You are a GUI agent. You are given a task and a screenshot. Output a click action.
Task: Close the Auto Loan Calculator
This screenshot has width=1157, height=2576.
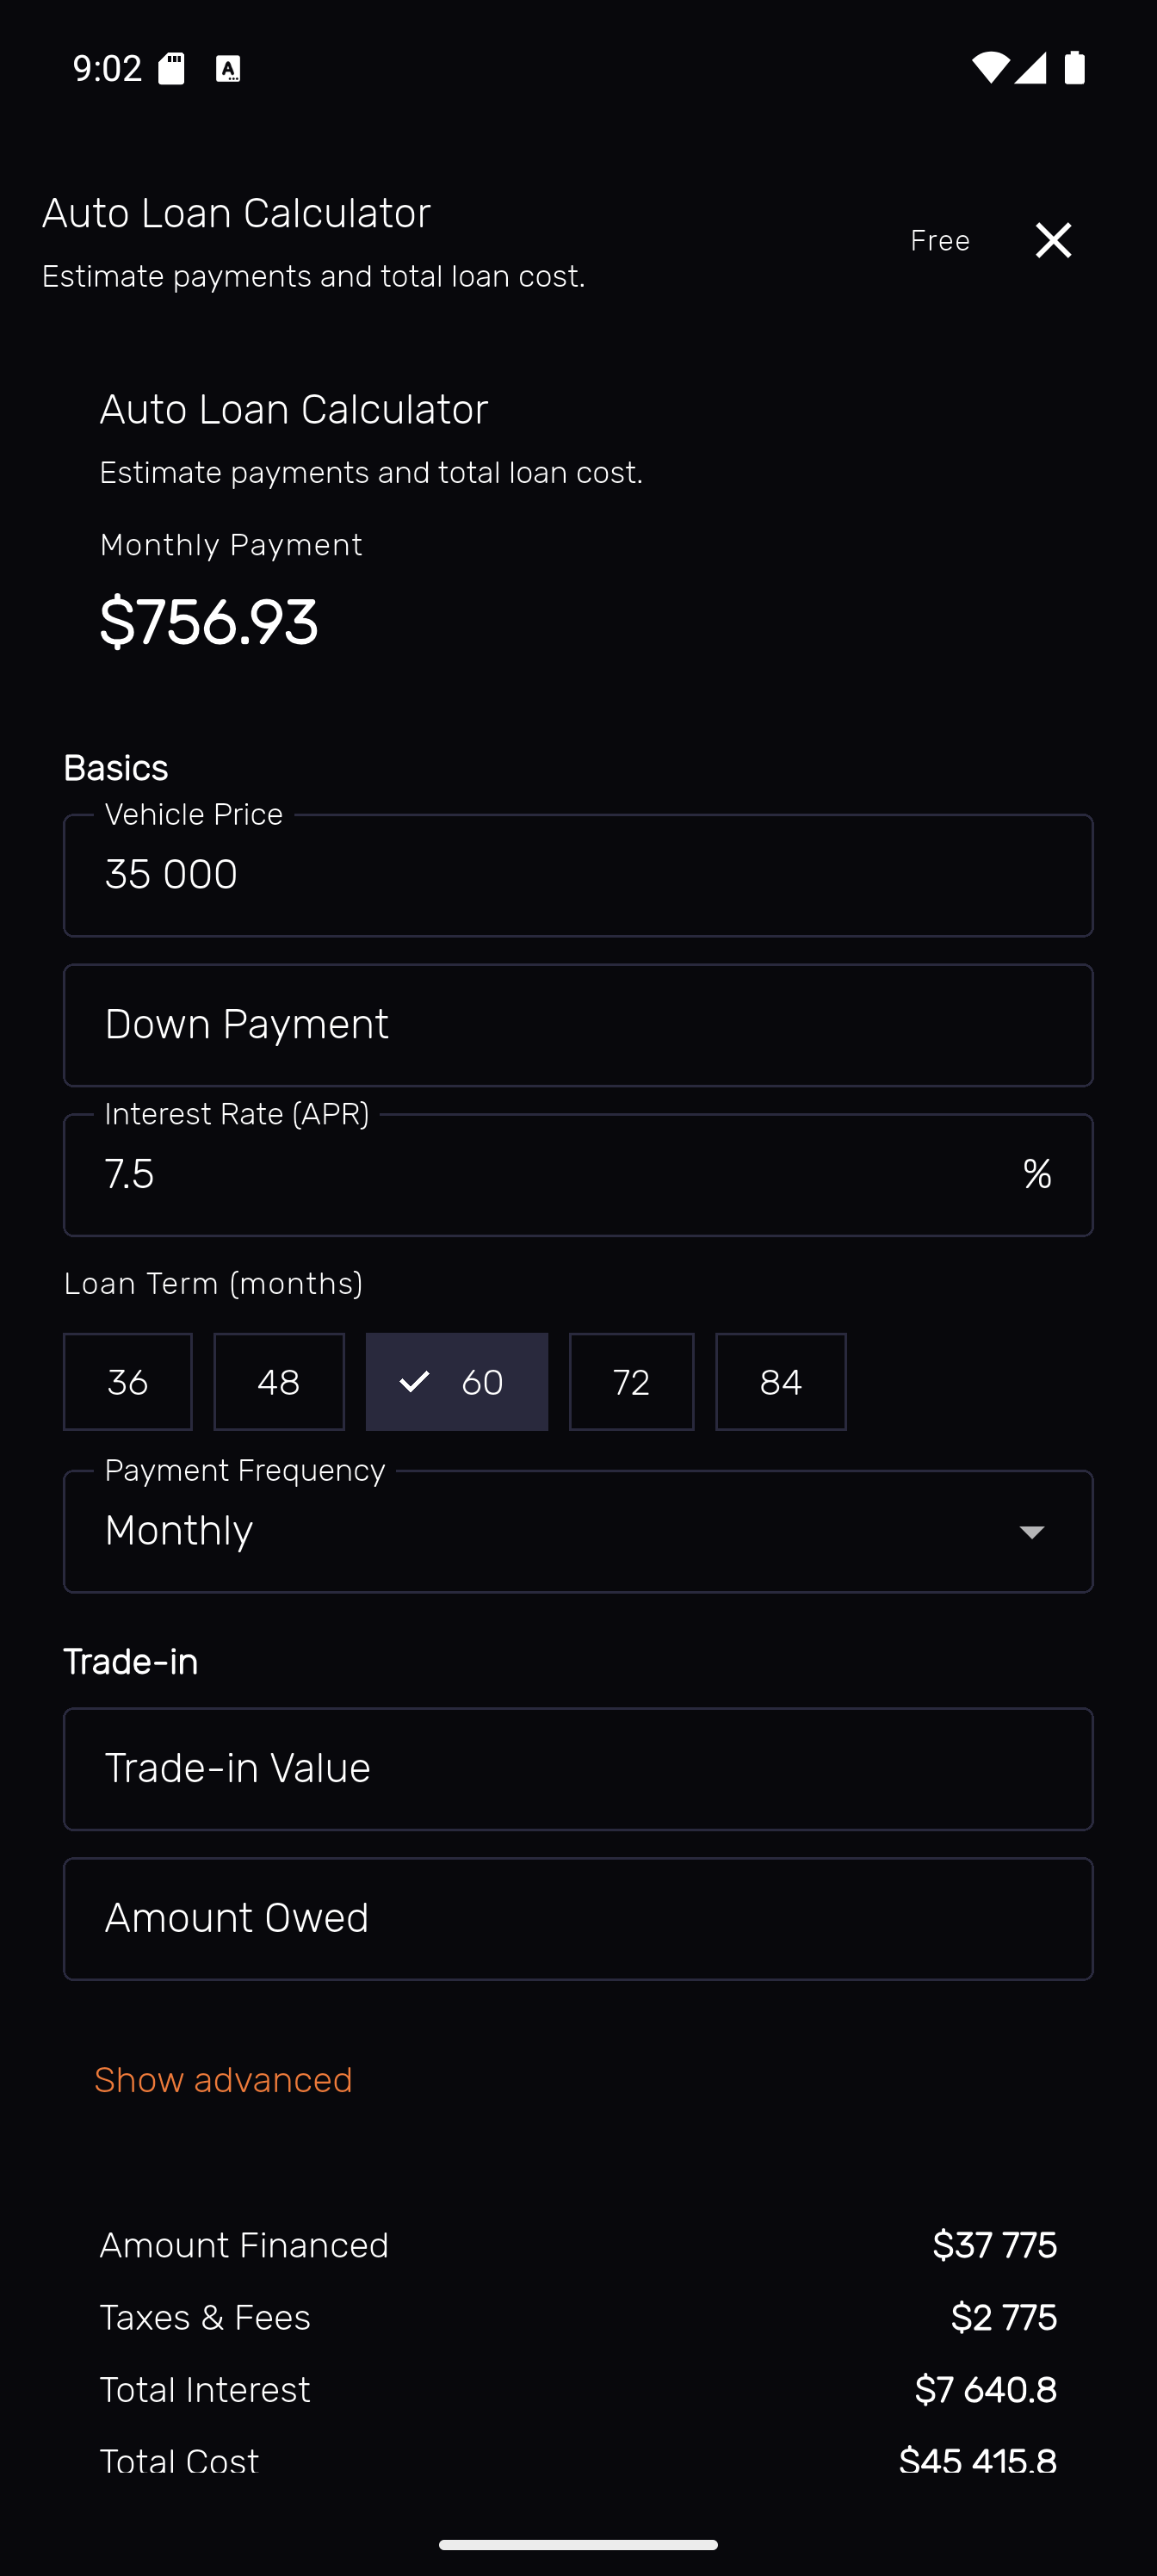1053,240
